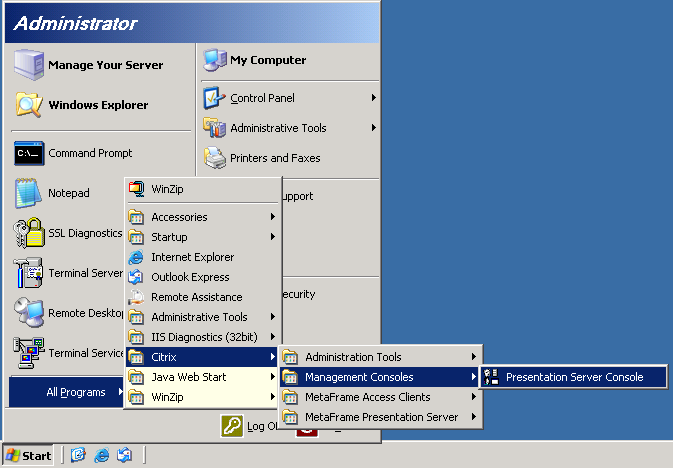Screen dimensions: 673x468
Task: Click the Internet Explorer icon in programs list
Action: coord(136,257)
